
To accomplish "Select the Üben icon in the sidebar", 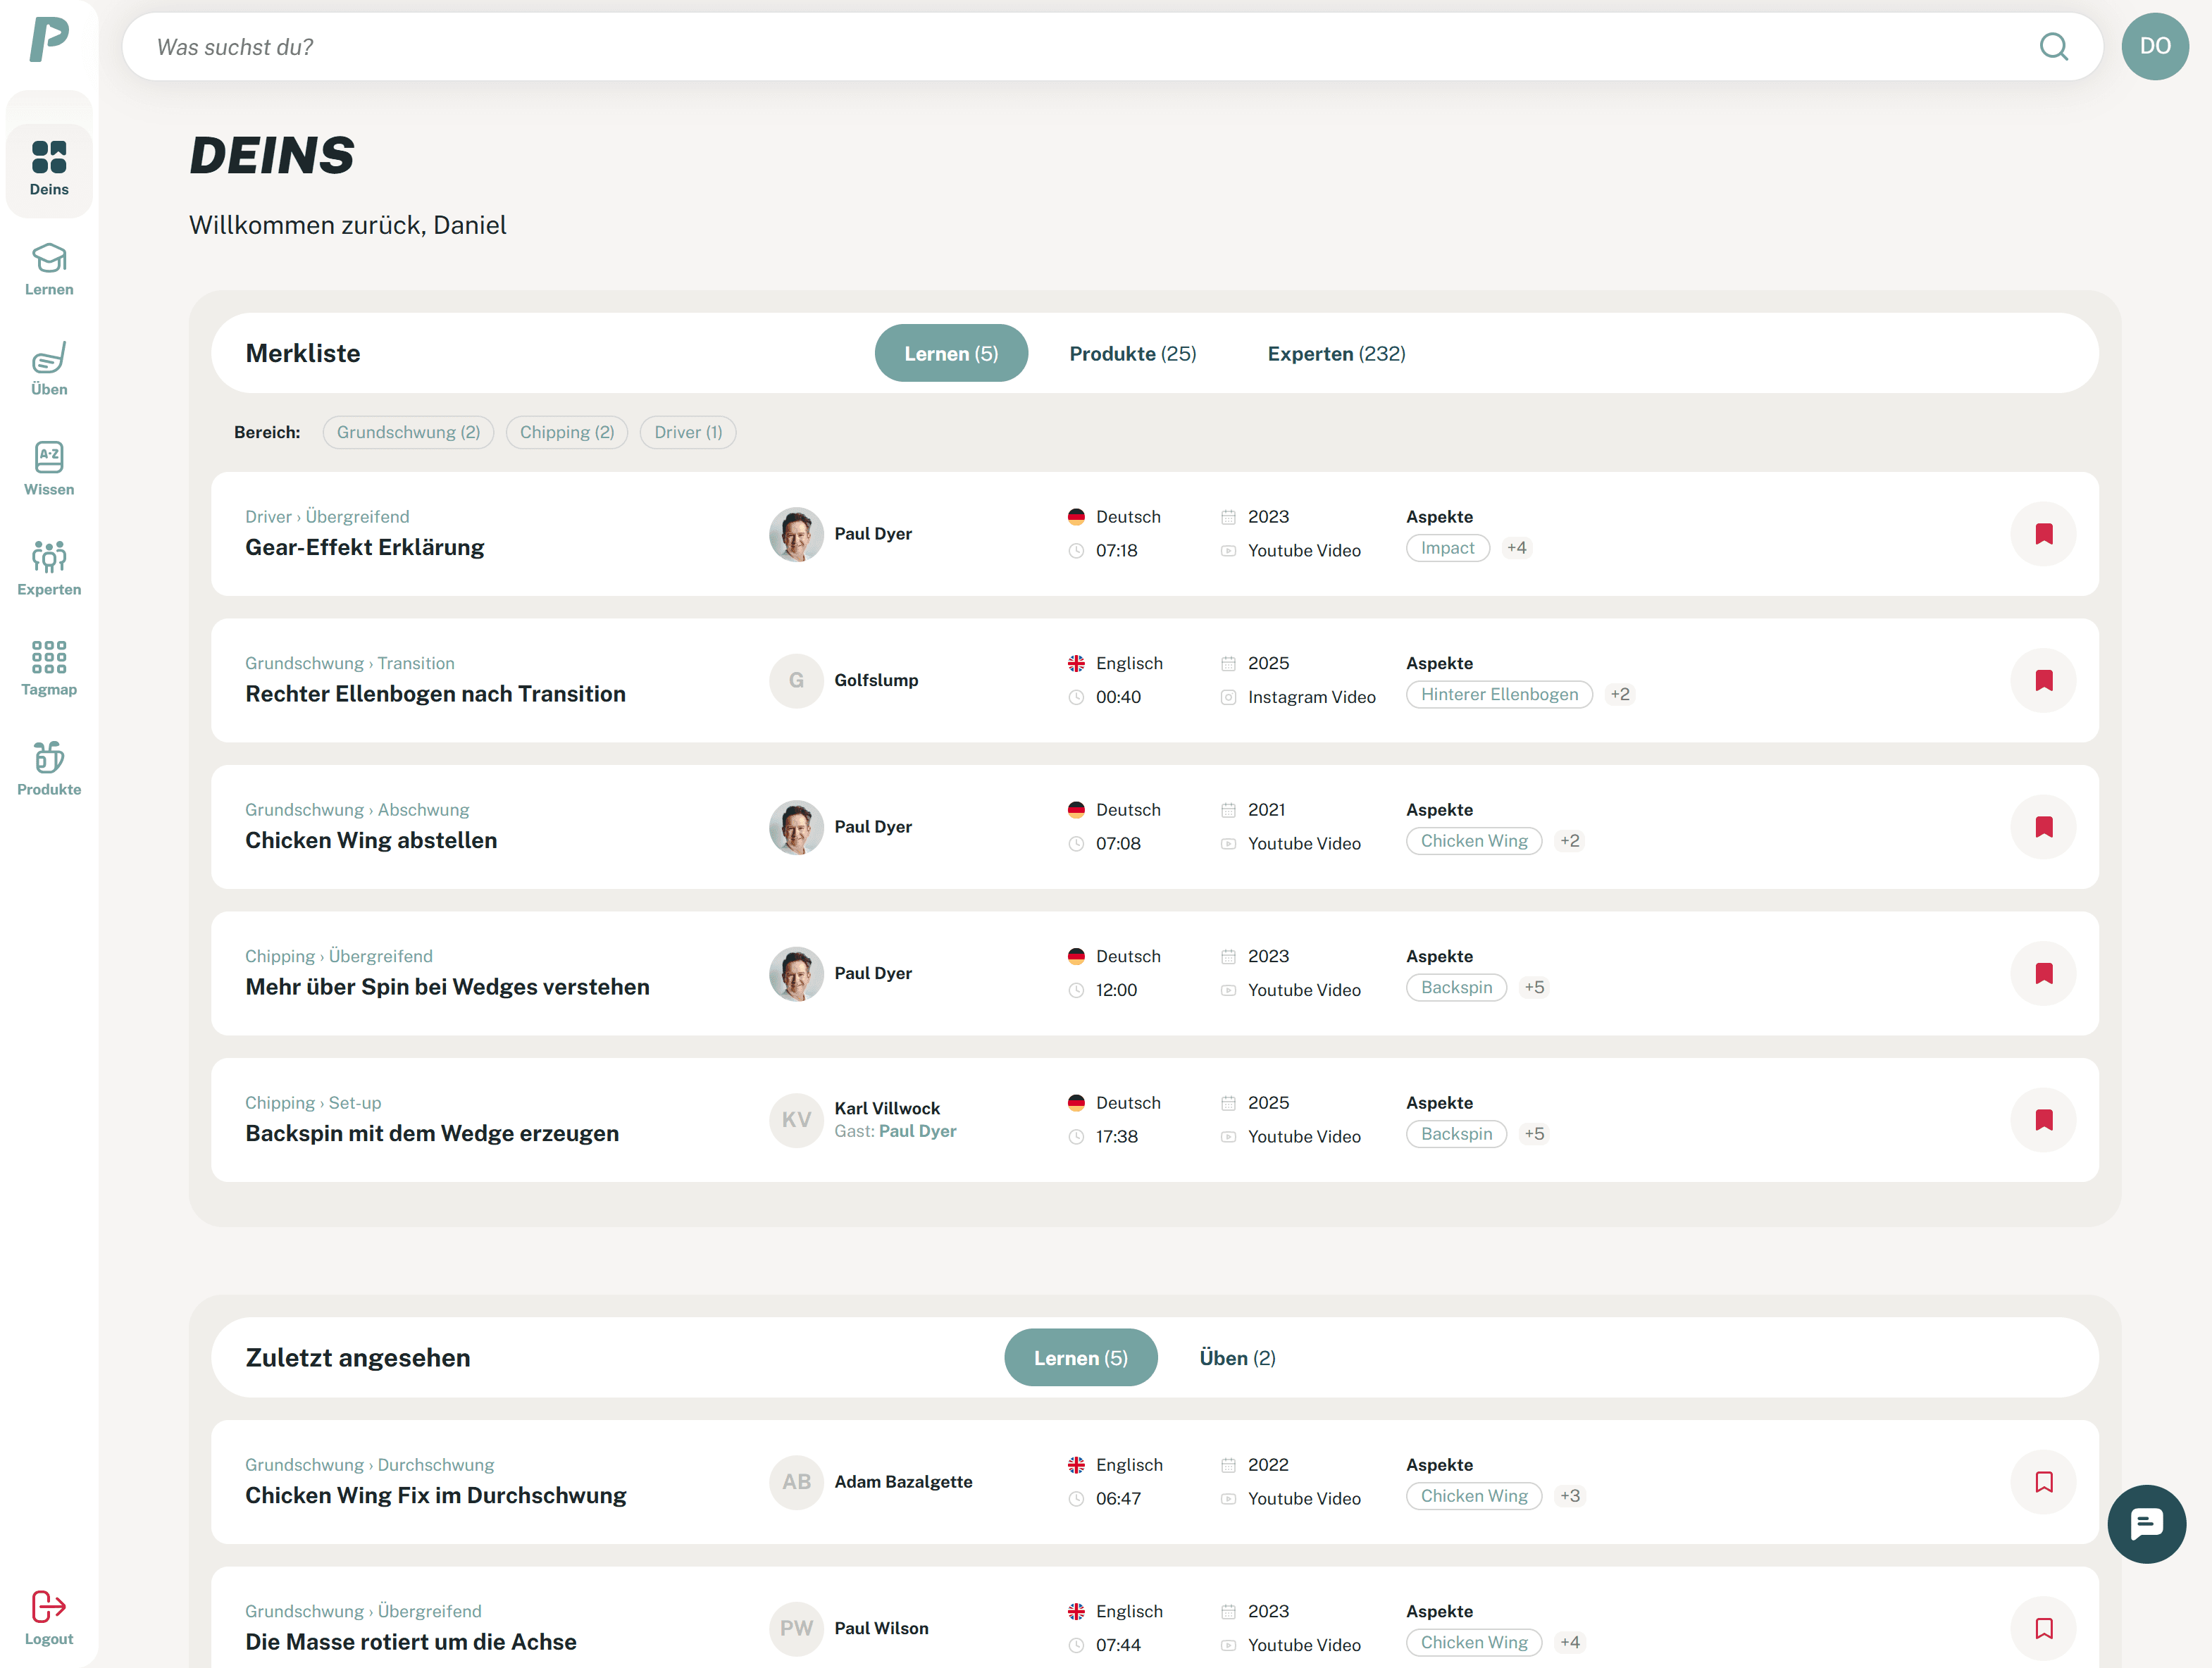I will (x=48, y=368).
